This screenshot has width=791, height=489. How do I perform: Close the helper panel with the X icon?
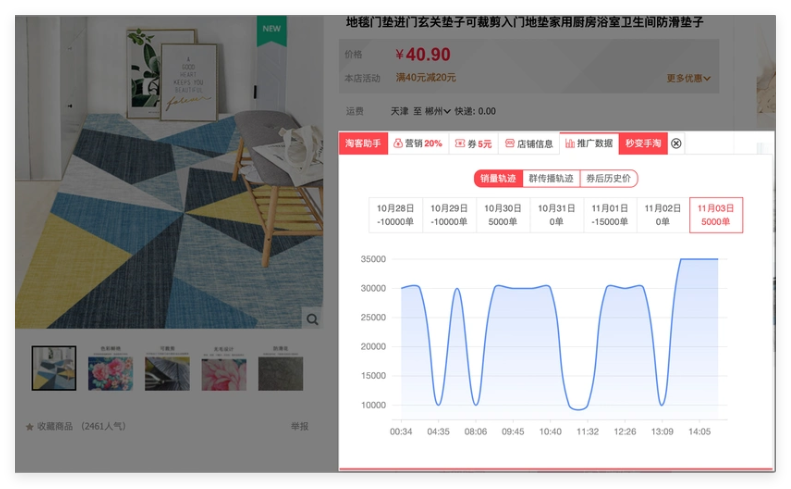click(676, 144)
